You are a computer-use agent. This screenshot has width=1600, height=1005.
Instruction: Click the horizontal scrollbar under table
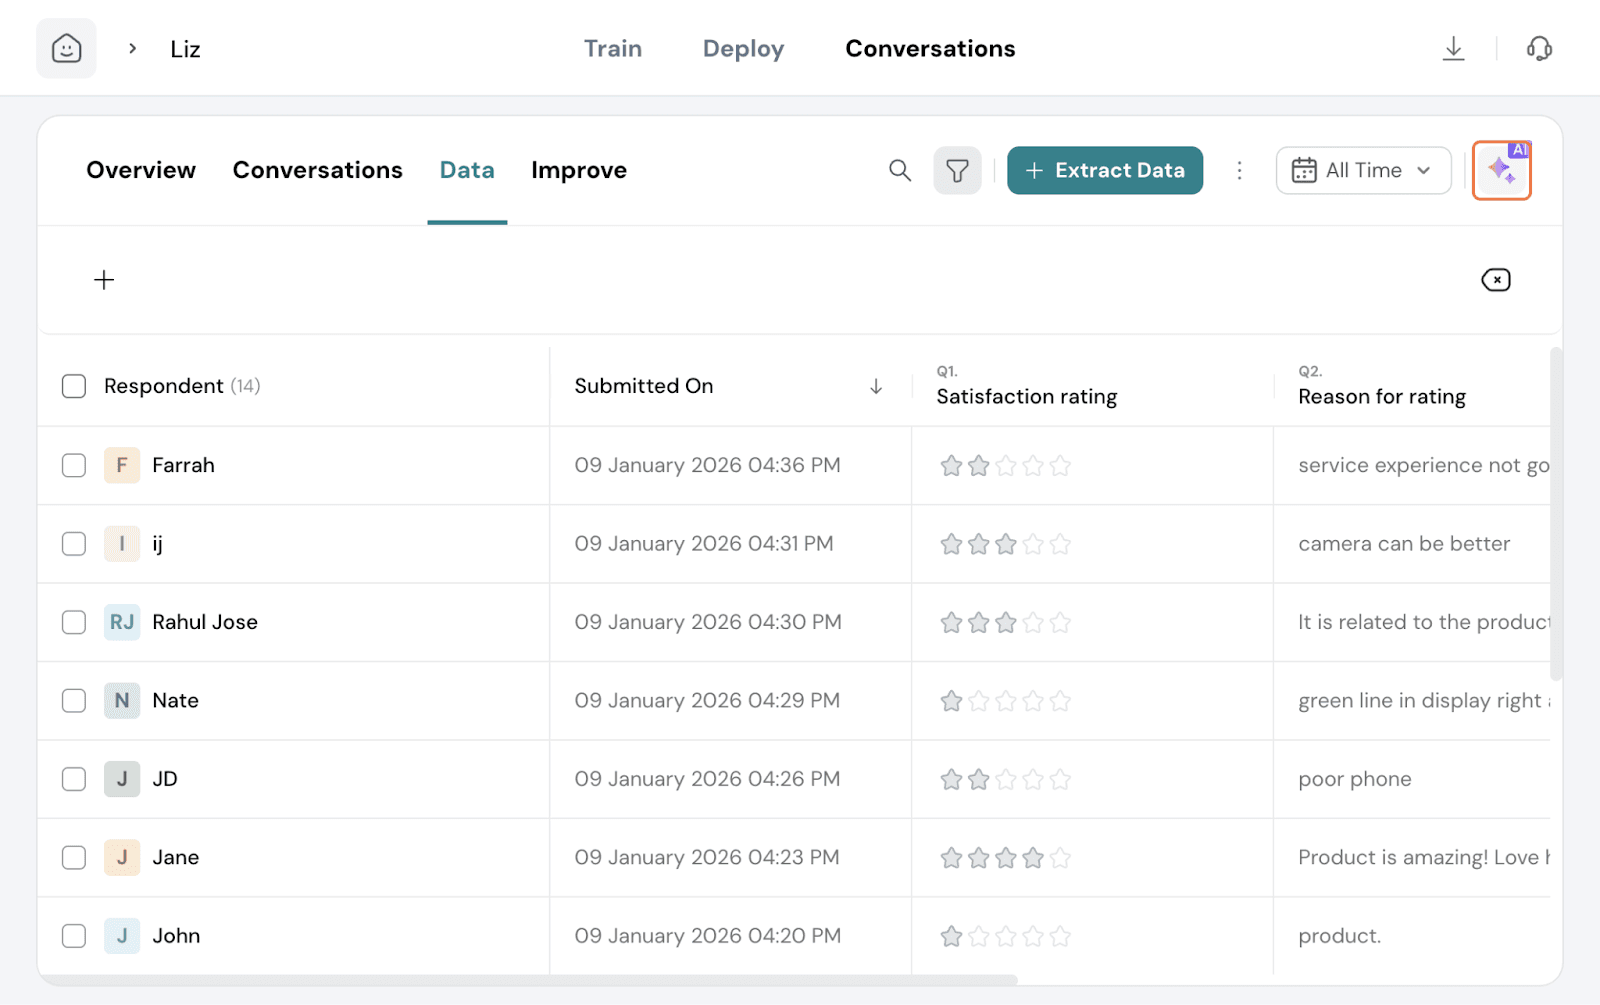click(x=528, y=980)
